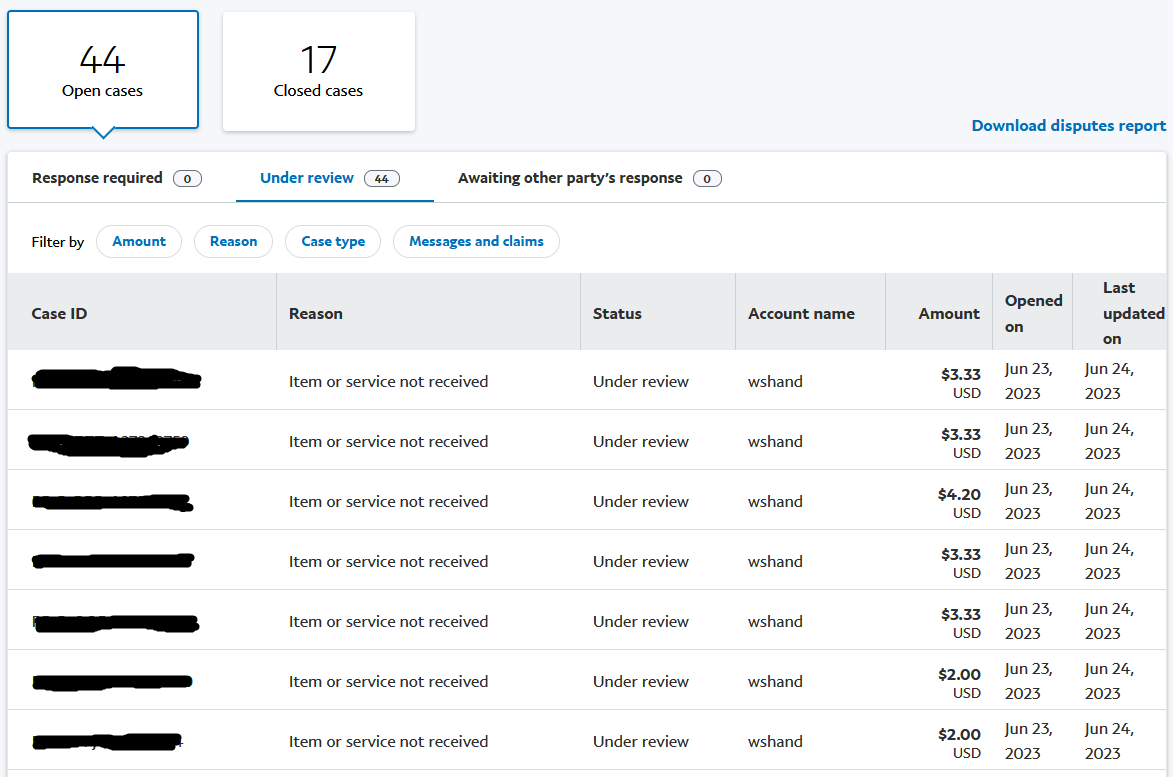The image size is (1173, 777).
Task: Click the Opened on column header
Action: coord(1033,313)
